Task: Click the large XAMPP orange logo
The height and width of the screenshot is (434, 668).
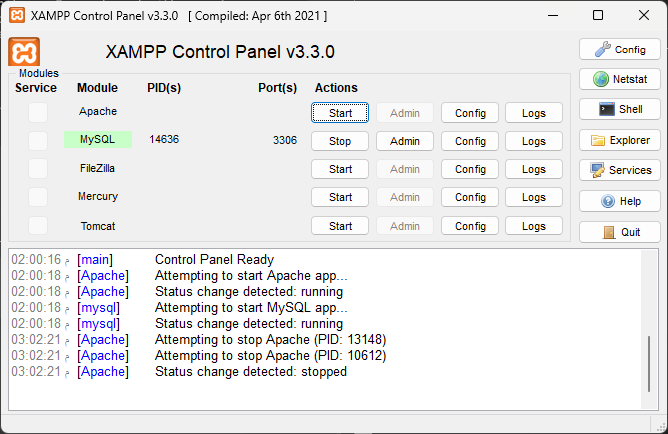Action: (x=24, y=52)
